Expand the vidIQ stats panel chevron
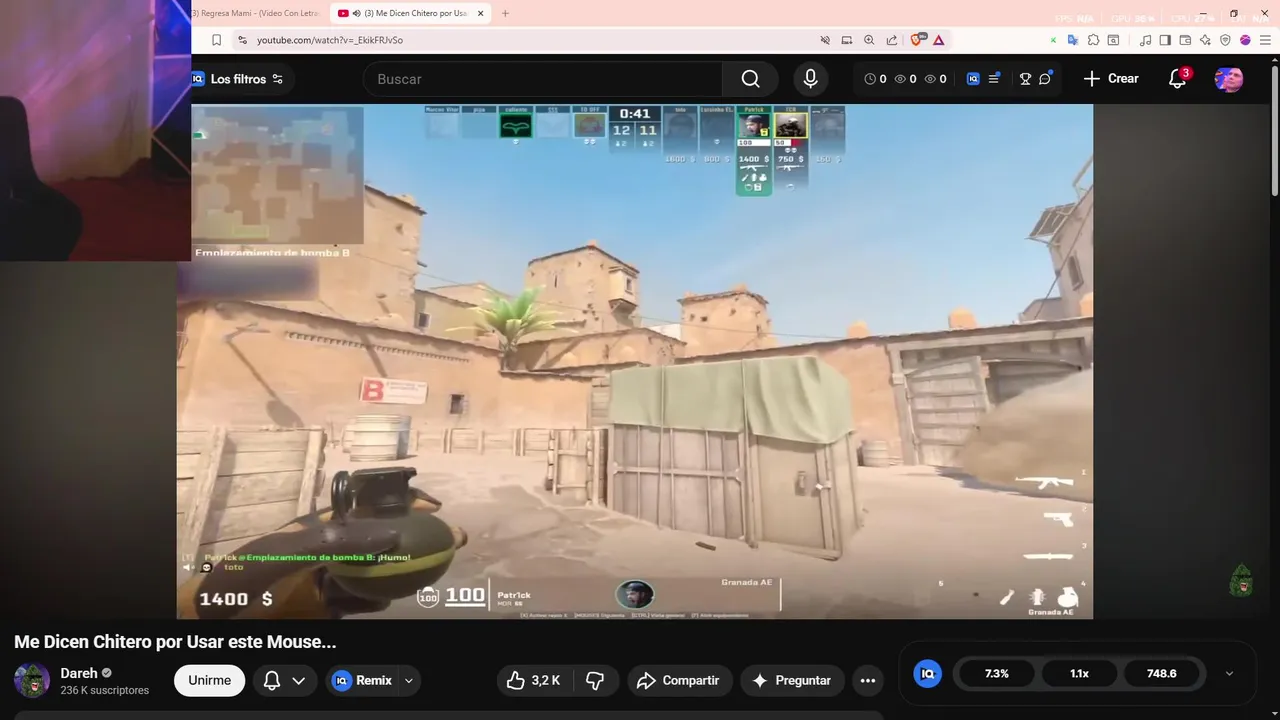The height and width of the screenshot is (720, 1280). pos(1229,674)
